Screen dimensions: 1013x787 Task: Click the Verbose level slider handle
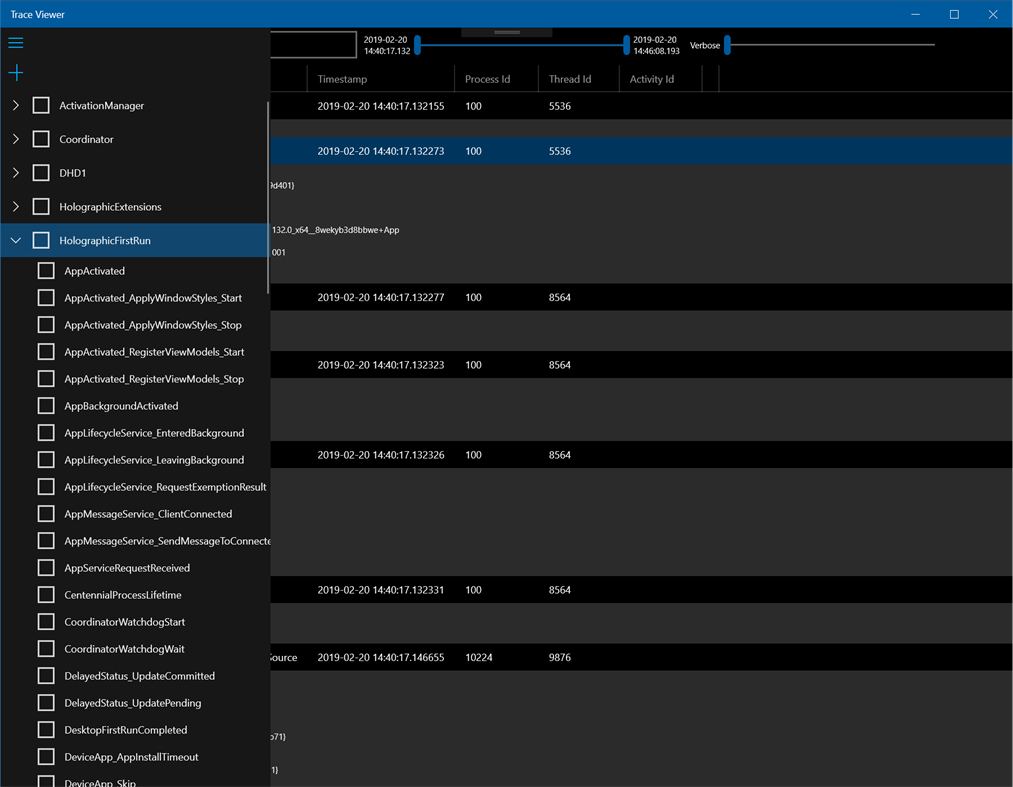[x=727, y=45]
